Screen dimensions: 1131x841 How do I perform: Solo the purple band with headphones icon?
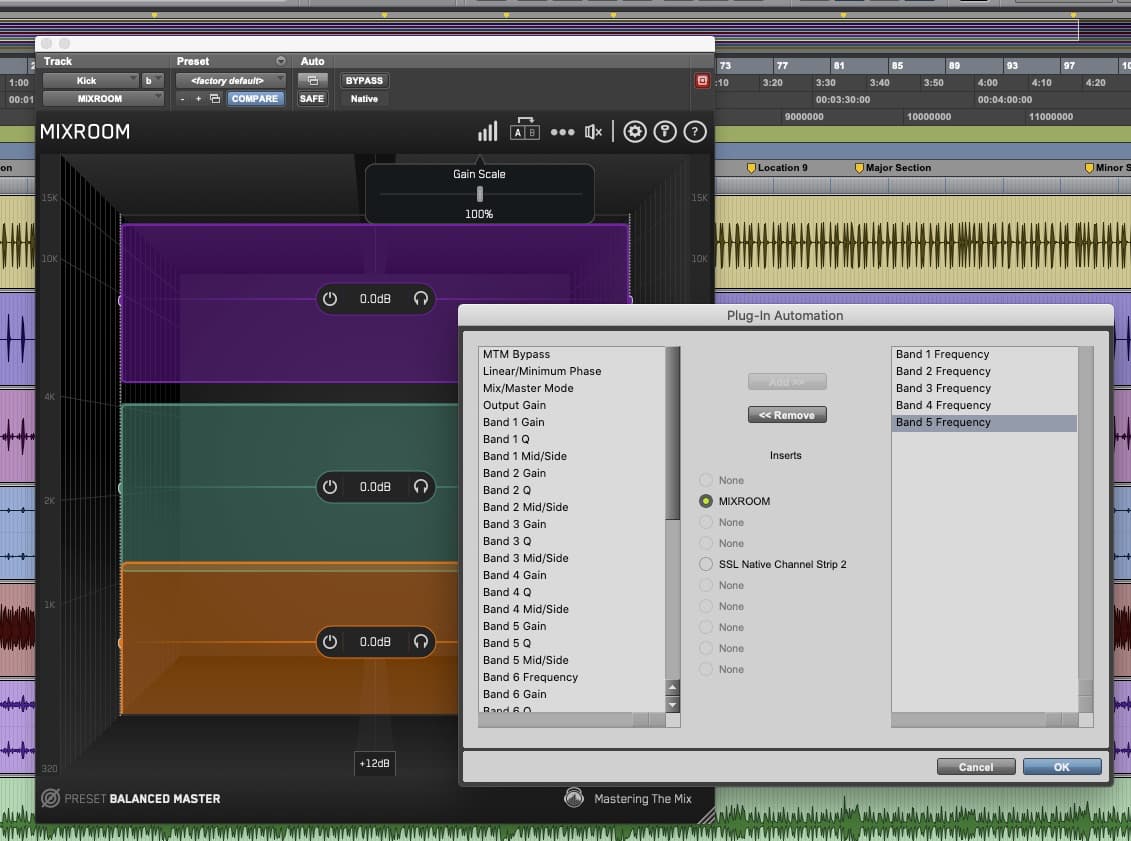(421, 299)
